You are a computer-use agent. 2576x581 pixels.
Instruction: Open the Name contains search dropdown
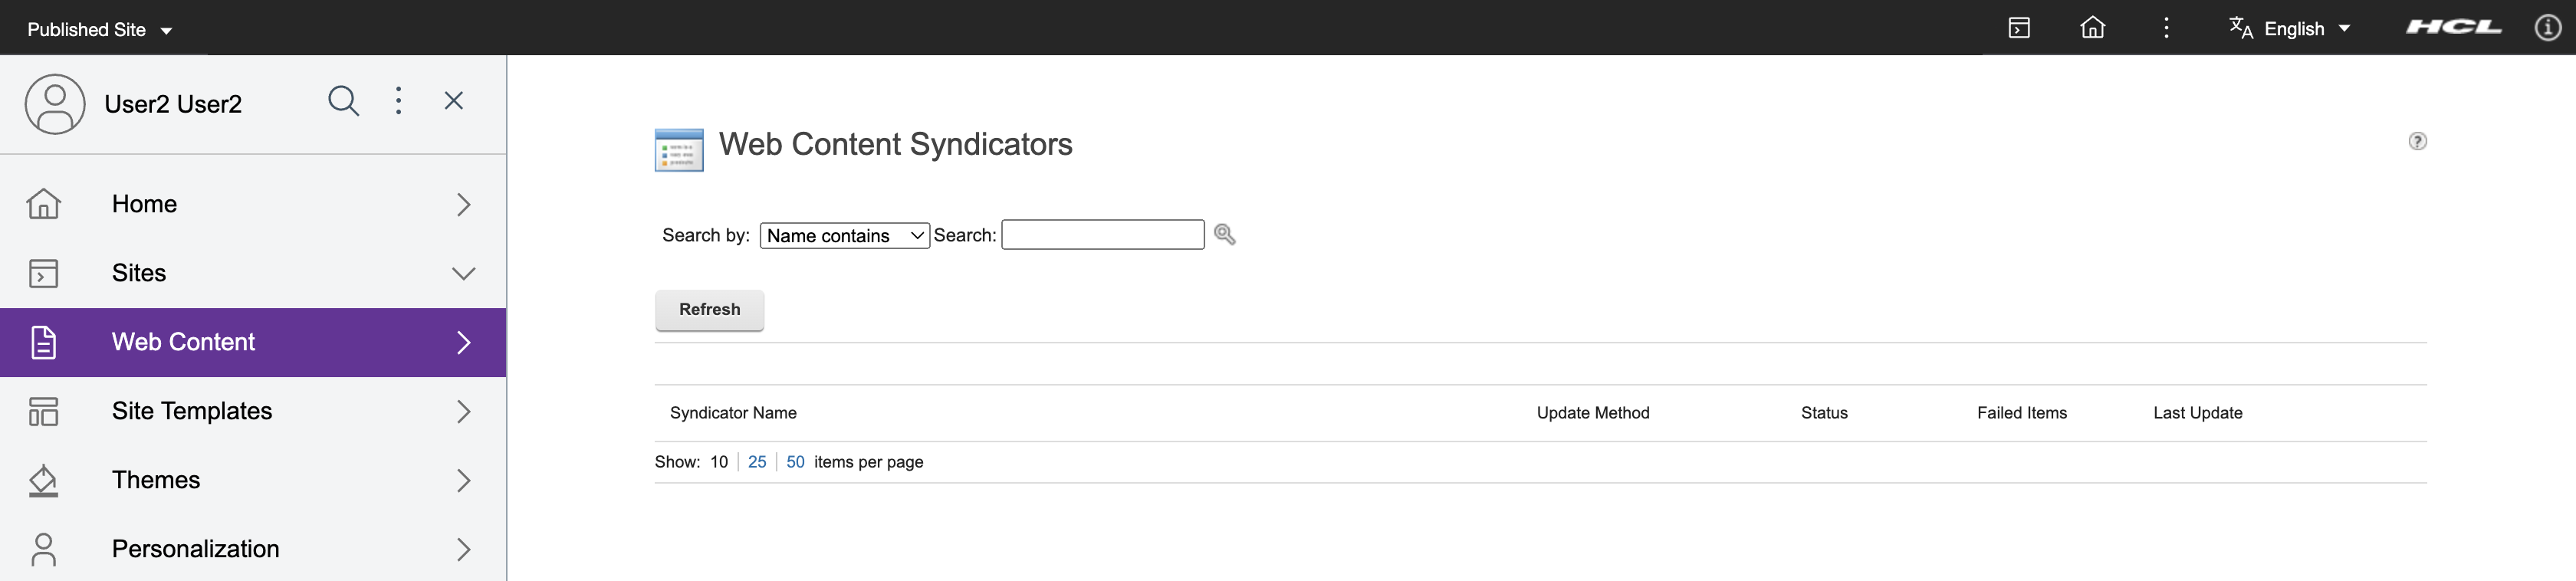[x=844, y=235]
